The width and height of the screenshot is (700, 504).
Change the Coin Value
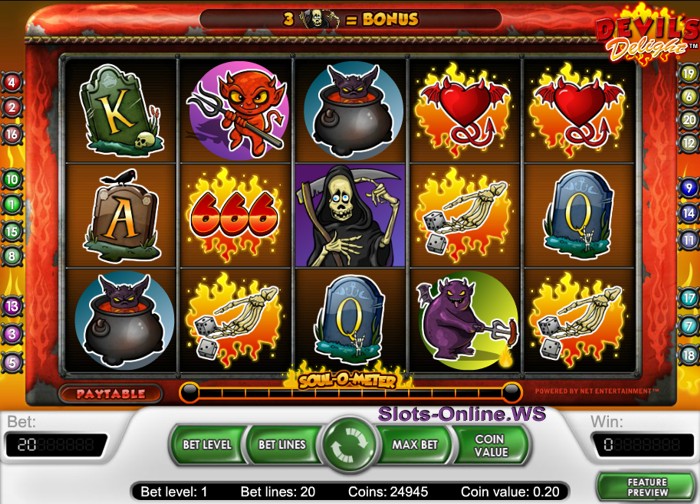491,445
